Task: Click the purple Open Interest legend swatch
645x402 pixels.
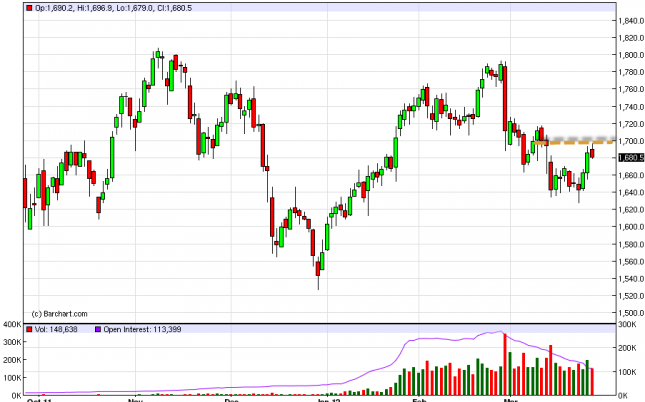Action: (98, 329)
